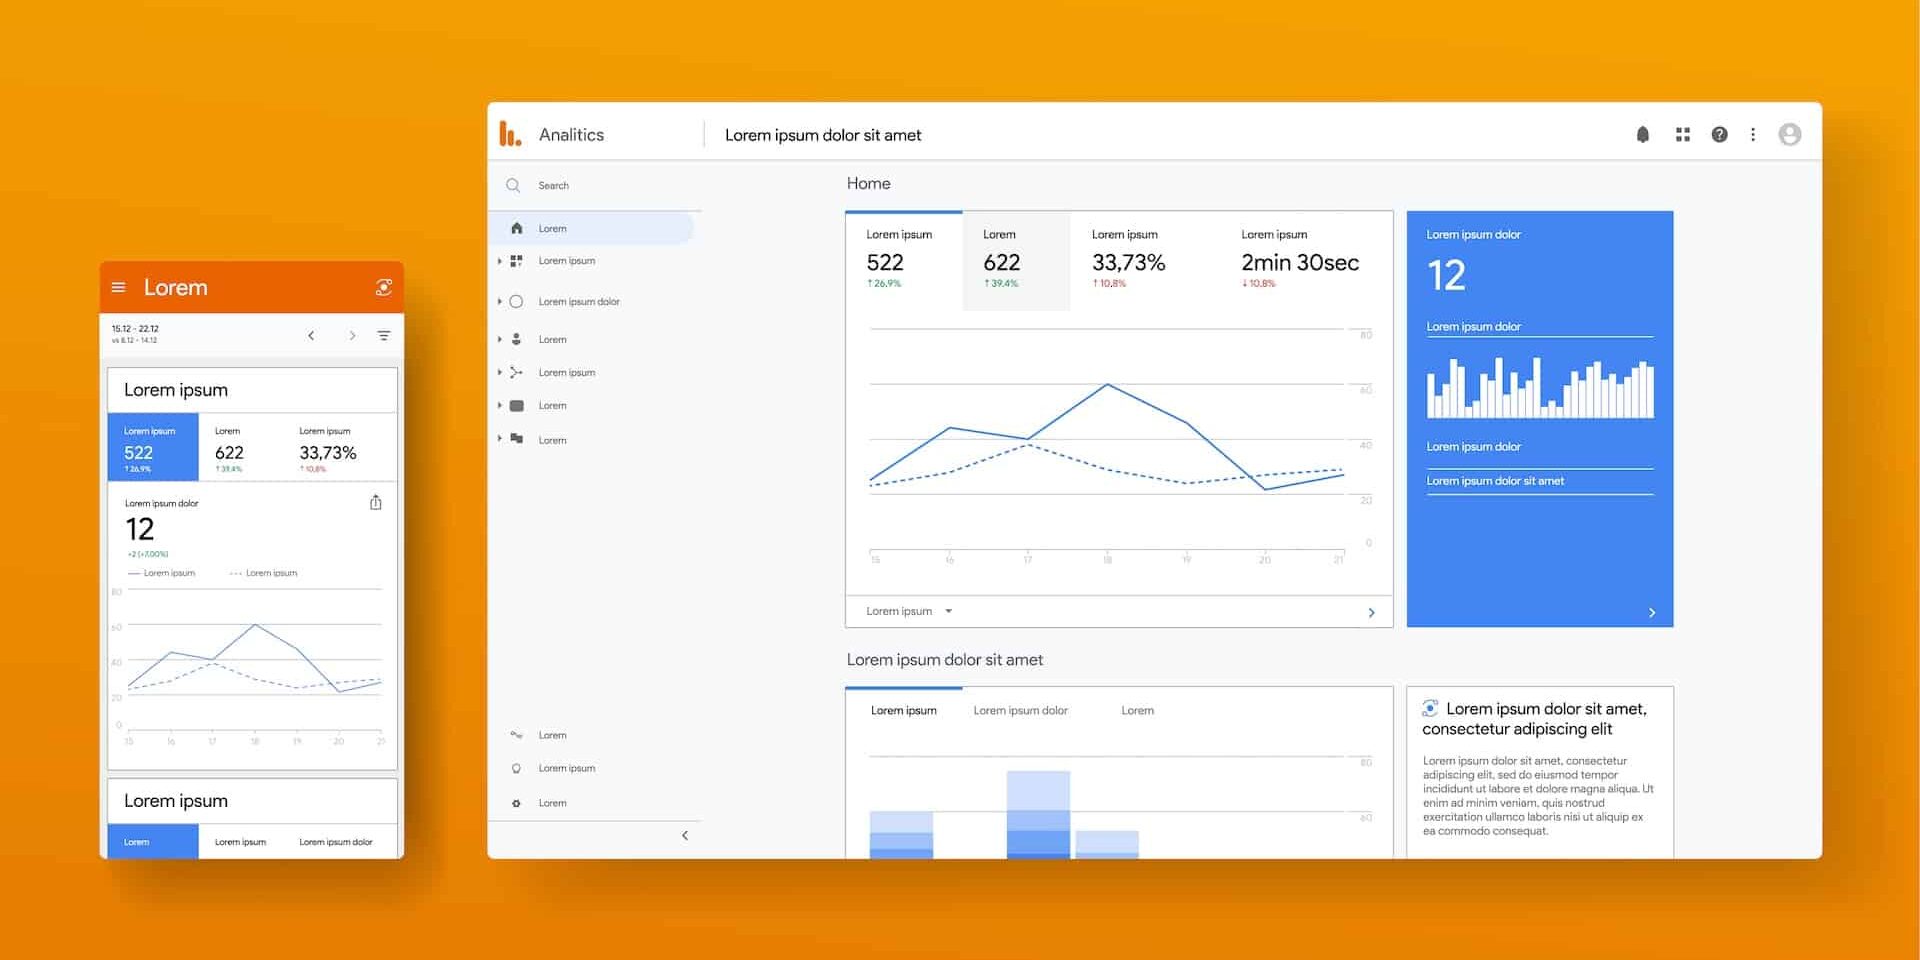Select the Insights lightbulb icon in the sidebar
1920x960 pixels.
516,768
